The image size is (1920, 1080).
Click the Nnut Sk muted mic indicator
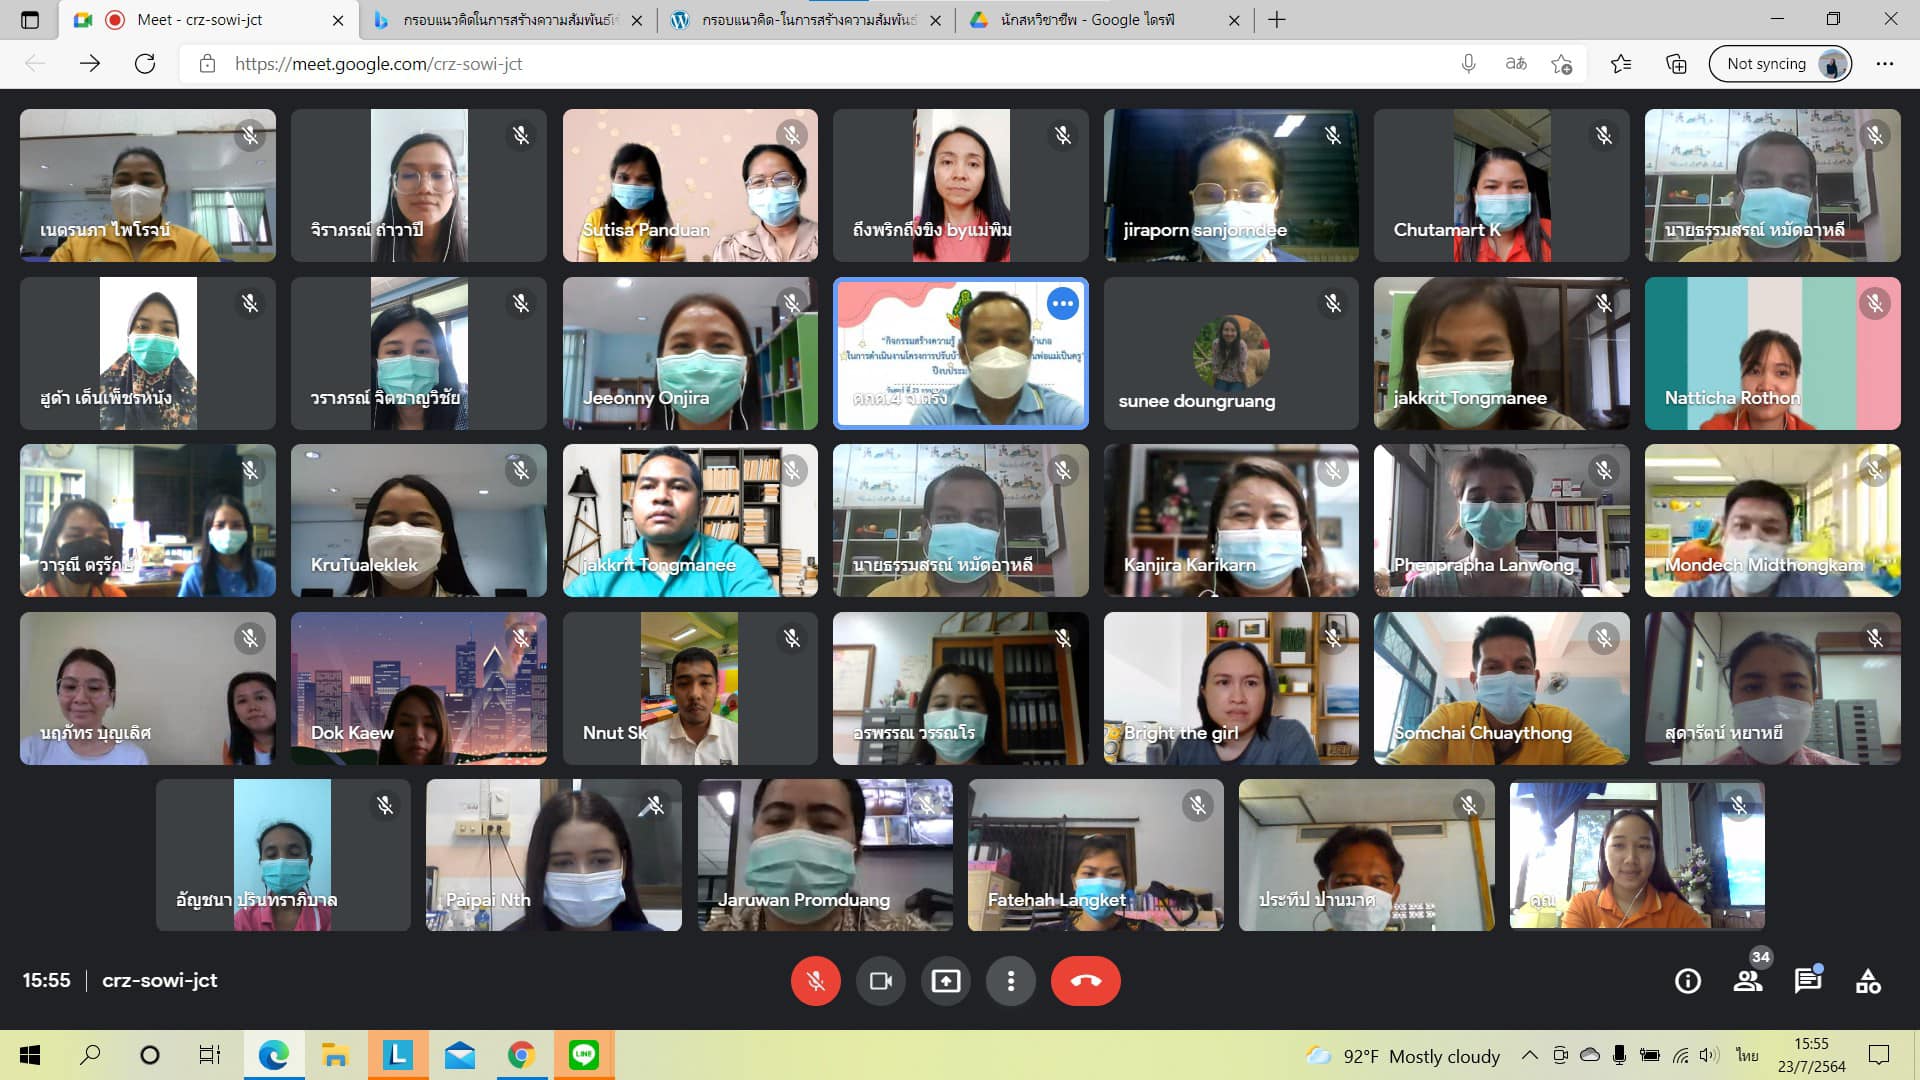pyautogui.click(x=792, y=638)
